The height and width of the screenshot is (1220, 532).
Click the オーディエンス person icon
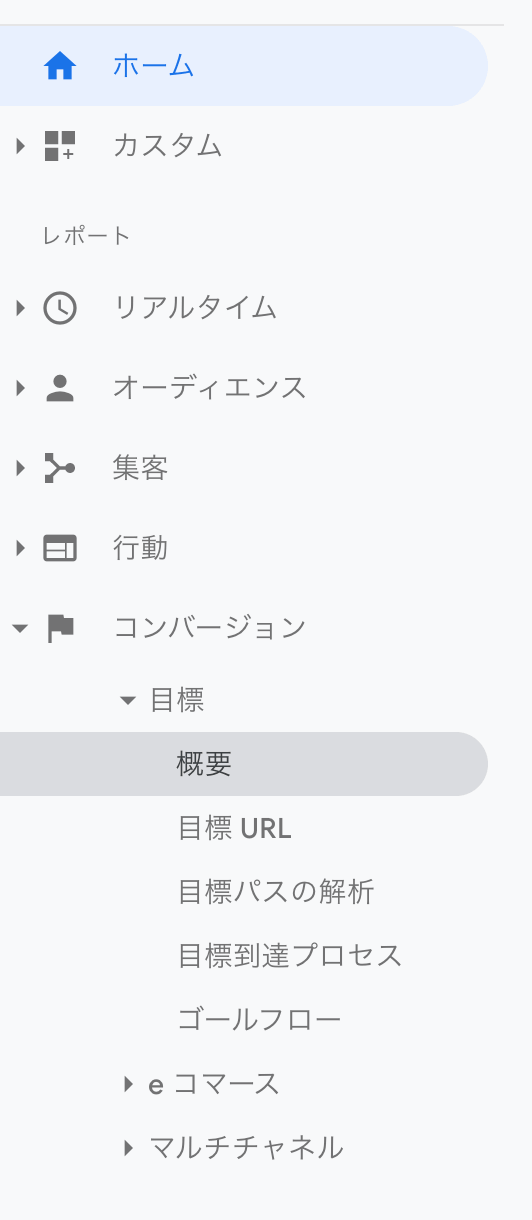[x=60, y=388]
